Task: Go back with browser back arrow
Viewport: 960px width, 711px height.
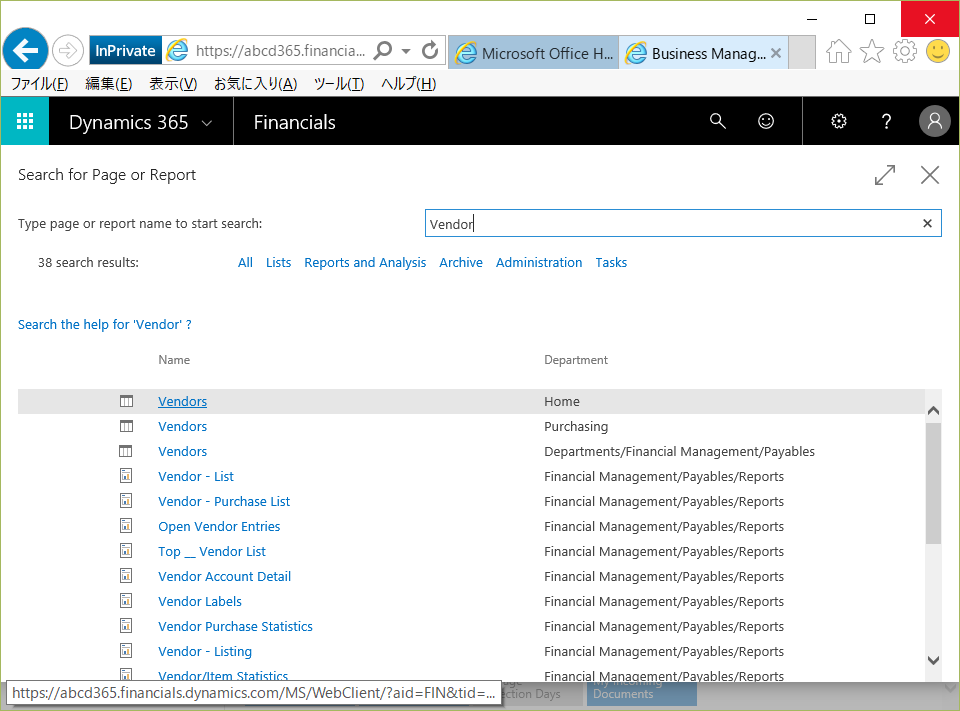Action: click(25, 50)
